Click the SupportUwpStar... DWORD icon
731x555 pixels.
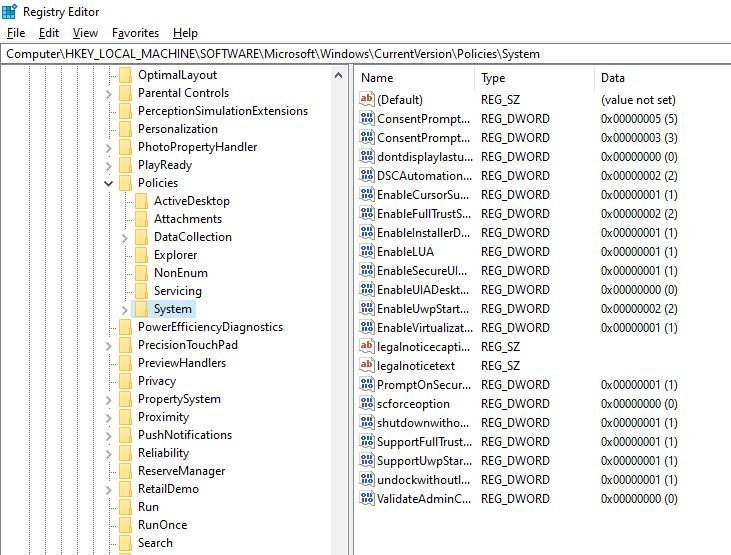pyautogui.click(x=367, y=460)
